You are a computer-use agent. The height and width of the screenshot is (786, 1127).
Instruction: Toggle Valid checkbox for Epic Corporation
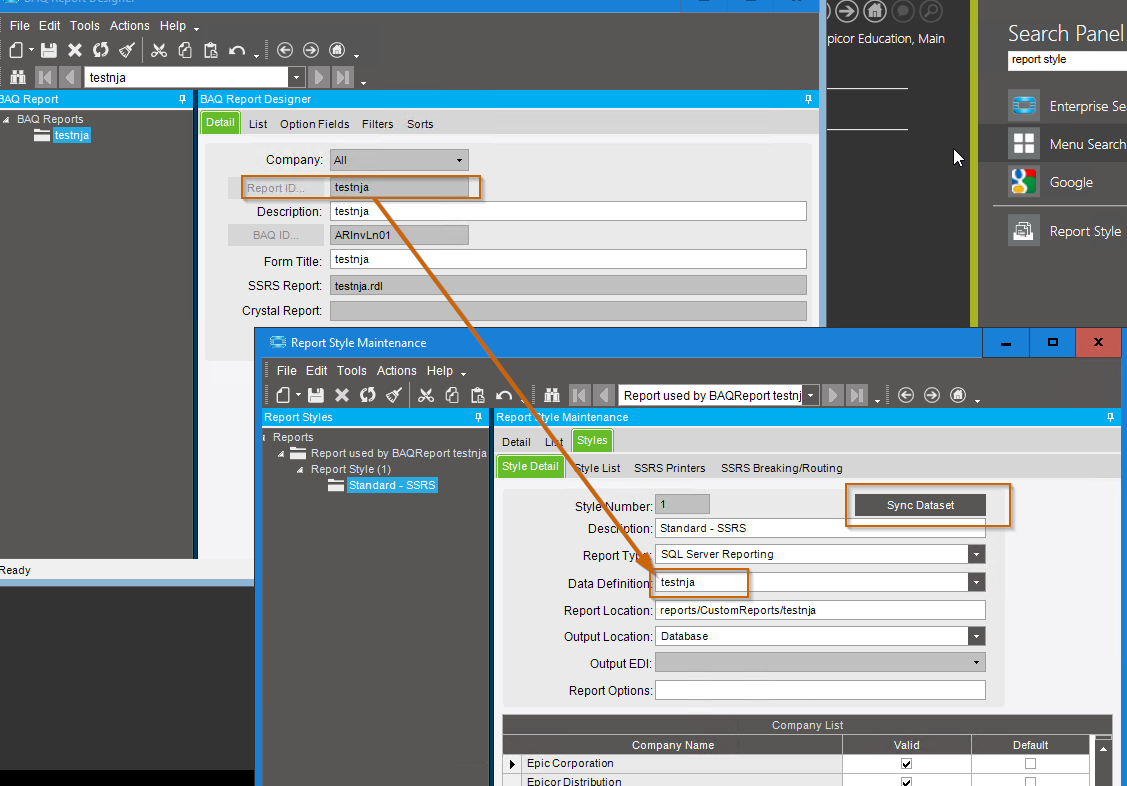tap(906, 764)
